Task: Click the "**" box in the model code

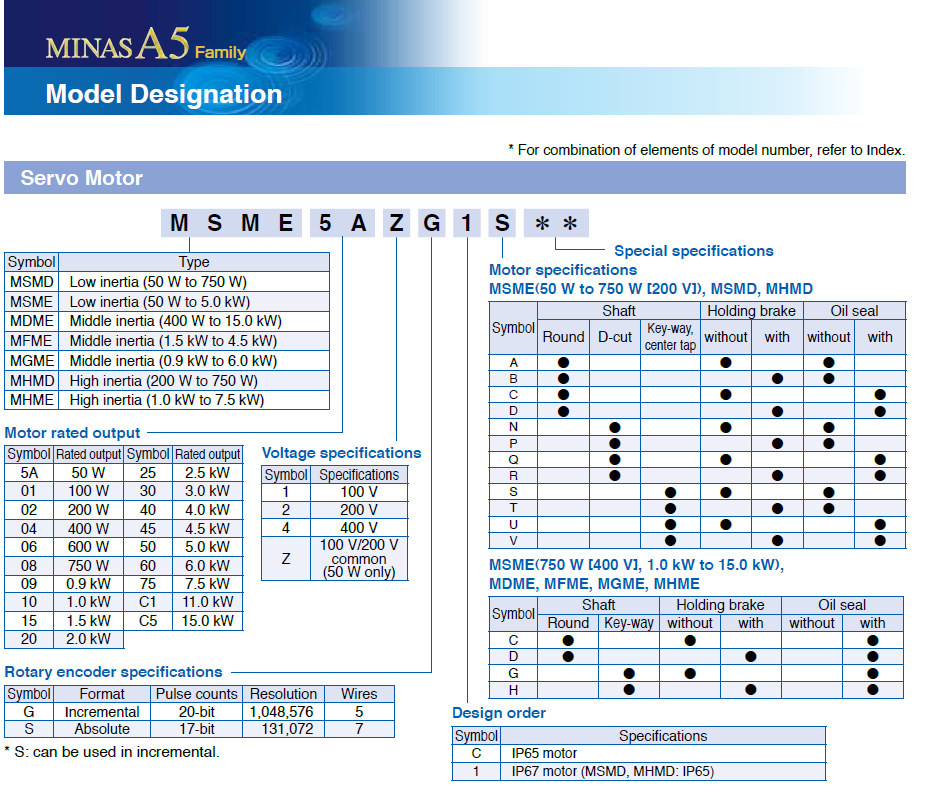Action: [x=556, y=223]
